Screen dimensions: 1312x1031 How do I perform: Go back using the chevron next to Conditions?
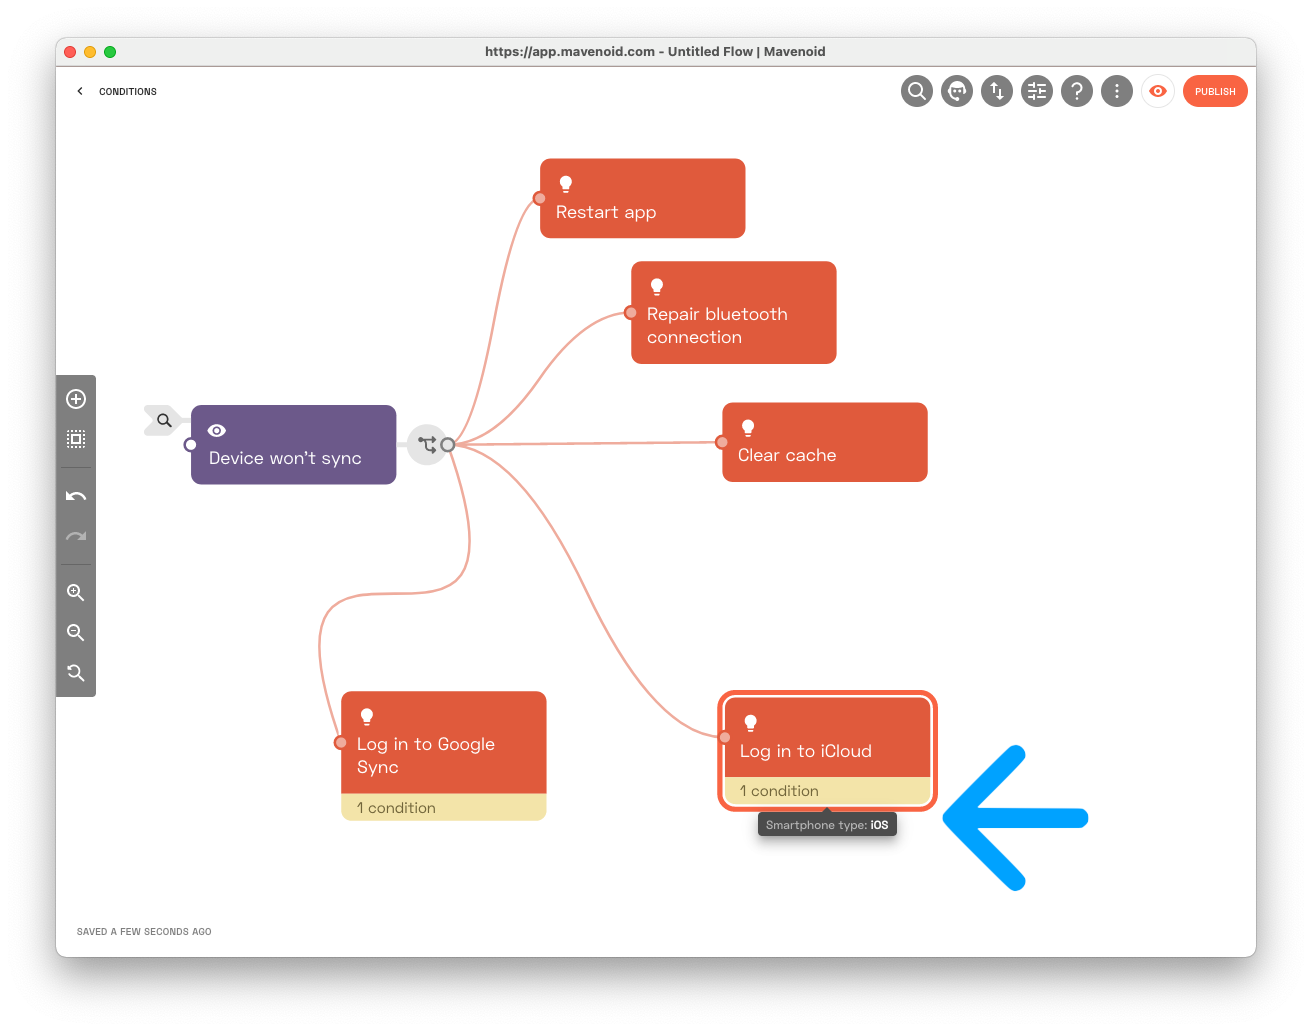click(x=80, y=91)
